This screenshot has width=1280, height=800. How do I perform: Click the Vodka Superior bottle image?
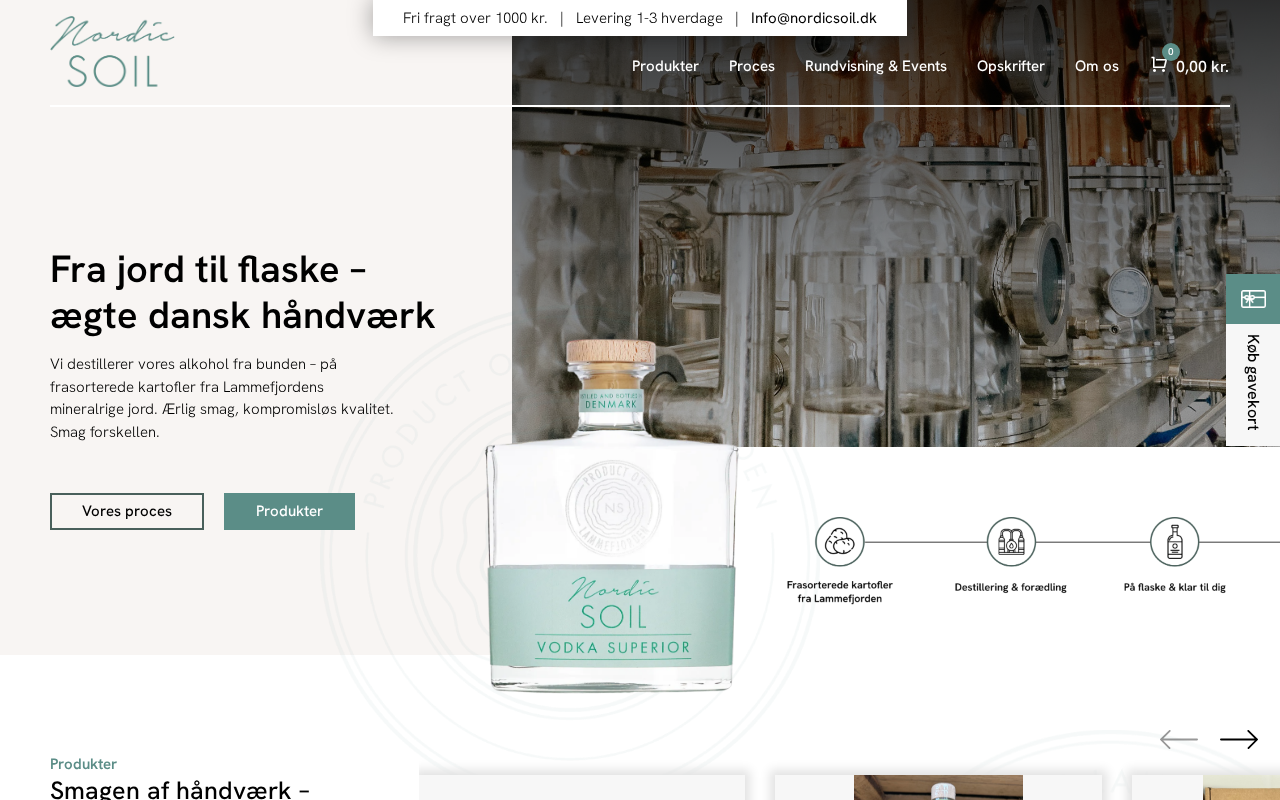(x=611, y=515)
